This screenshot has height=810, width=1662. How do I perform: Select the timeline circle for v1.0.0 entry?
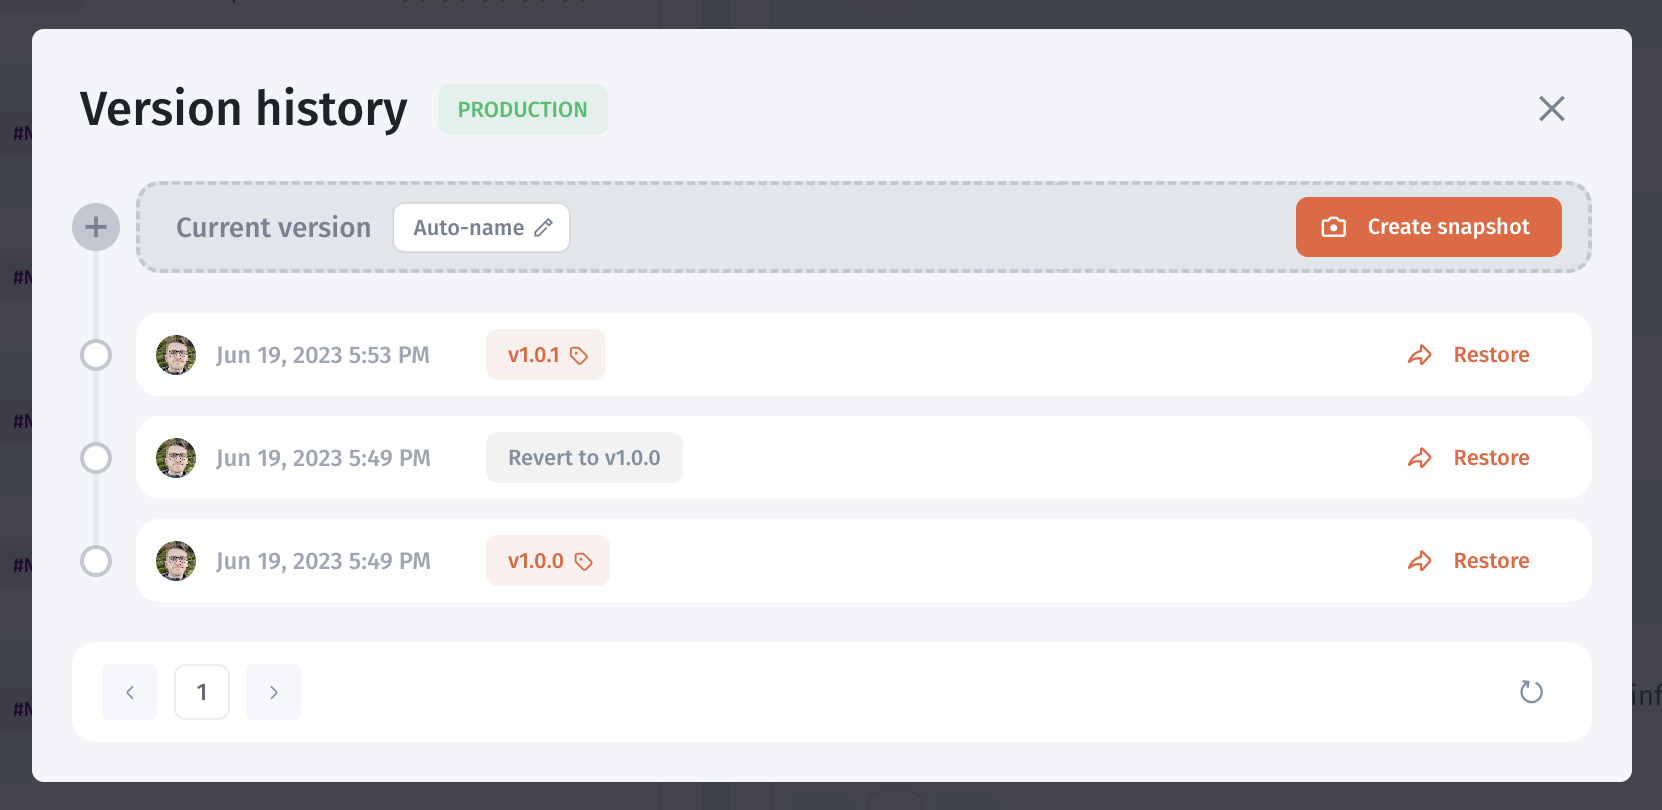click(x=96, y=561)
